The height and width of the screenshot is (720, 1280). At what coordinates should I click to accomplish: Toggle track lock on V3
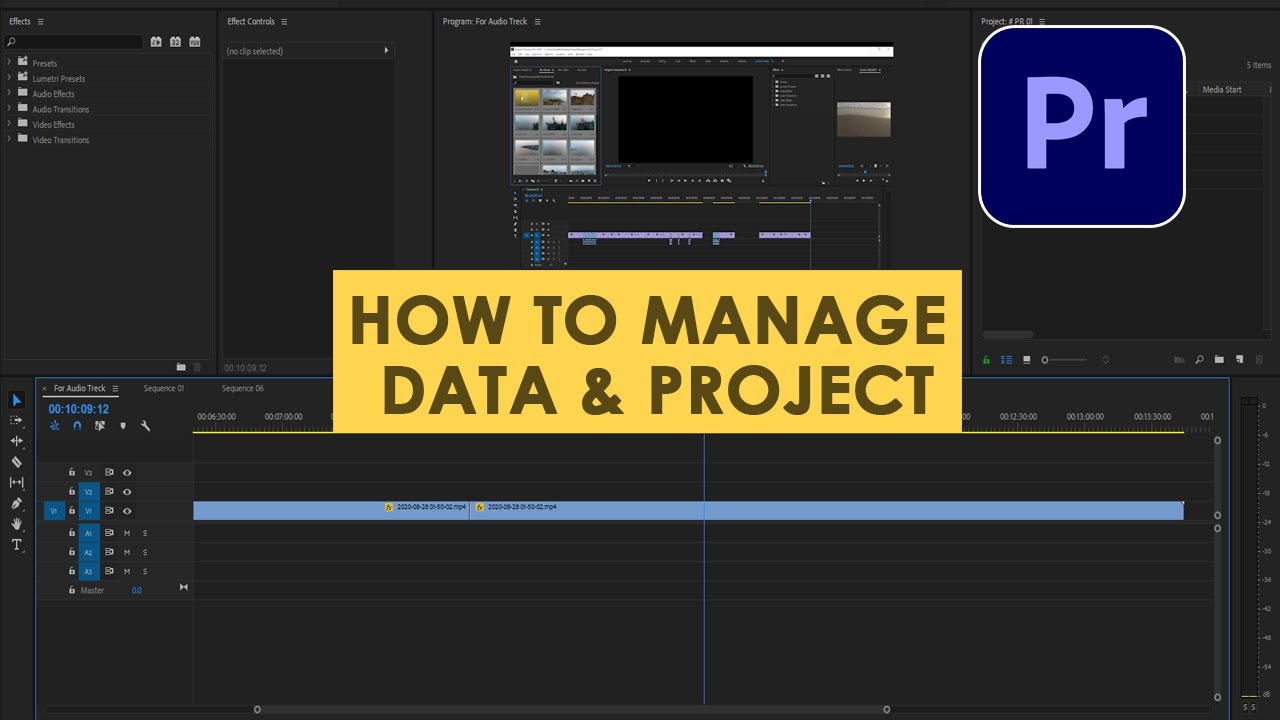[x=72, y=472]
